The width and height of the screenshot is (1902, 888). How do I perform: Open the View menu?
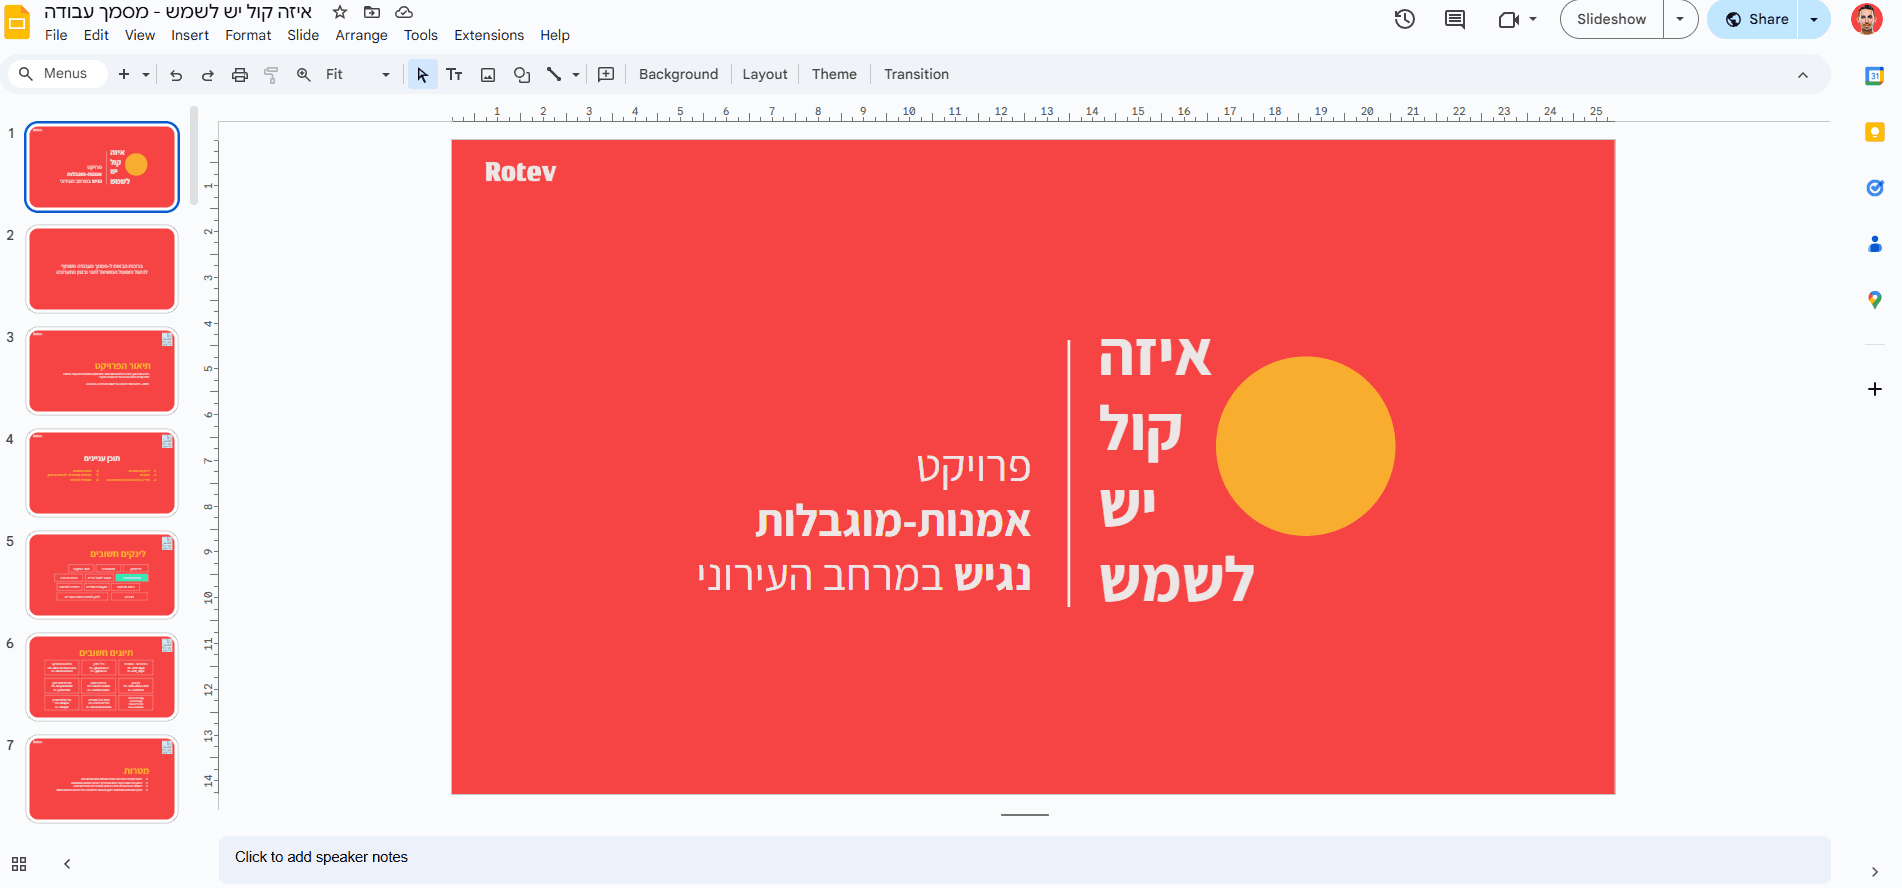[140, 35]
